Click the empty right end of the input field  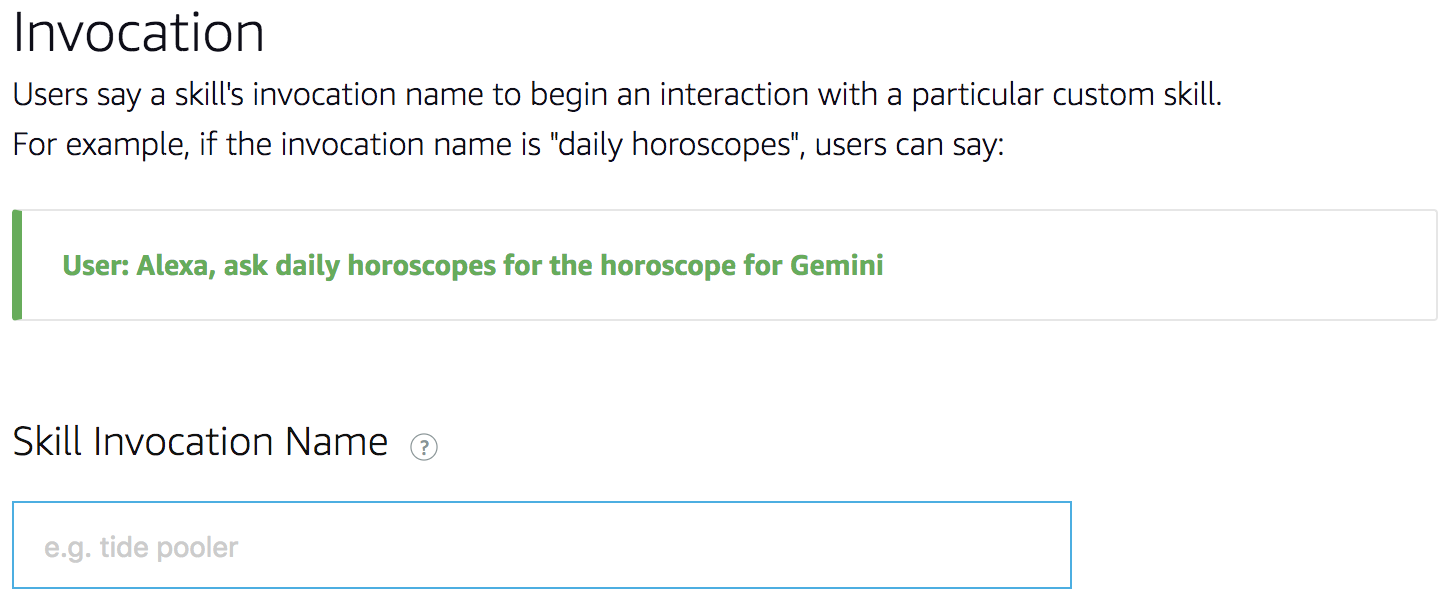1000,545
